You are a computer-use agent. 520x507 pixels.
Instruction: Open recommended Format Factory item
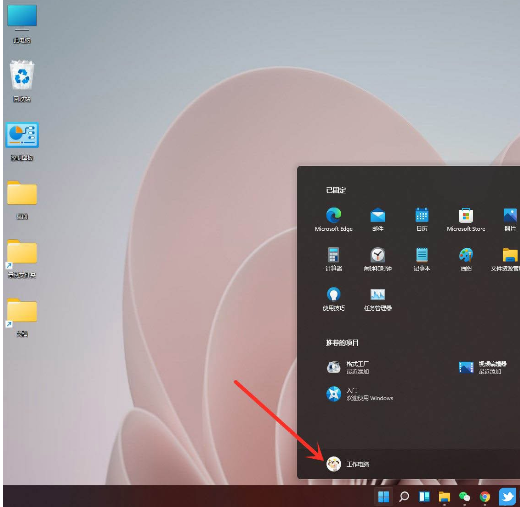pos(348,367)
